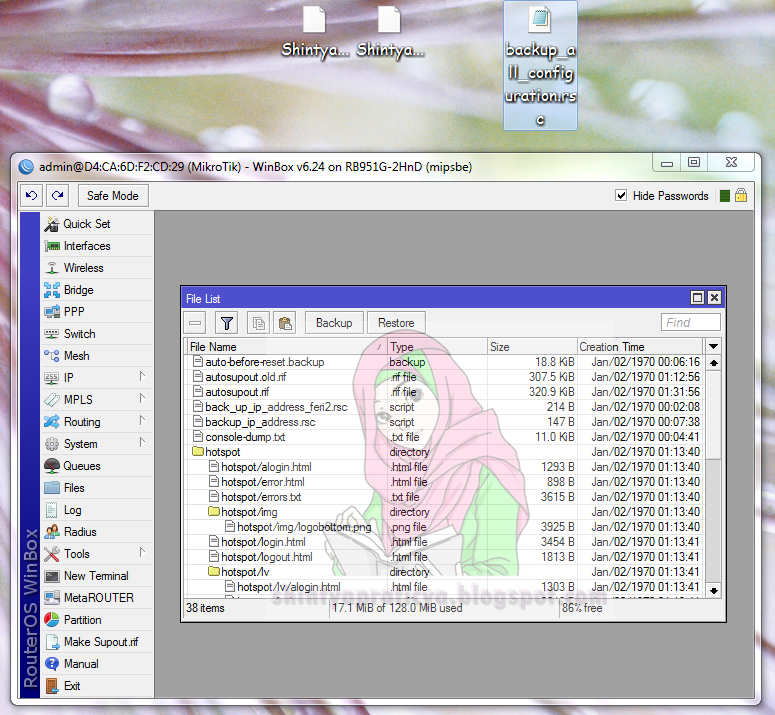Viewport: 775px width, 715px height.
Task: Click the New Terminal icon
Action: (x=52, y=576)
